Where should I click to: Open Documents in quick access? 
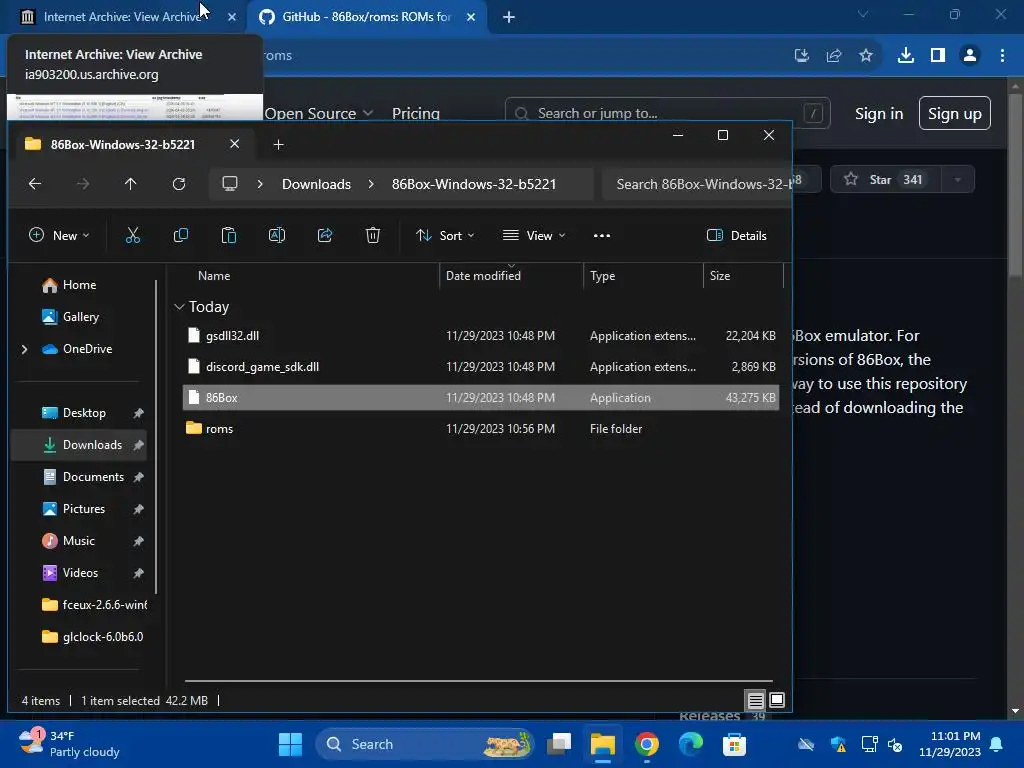pyautogui.click(x=93, y=477)
